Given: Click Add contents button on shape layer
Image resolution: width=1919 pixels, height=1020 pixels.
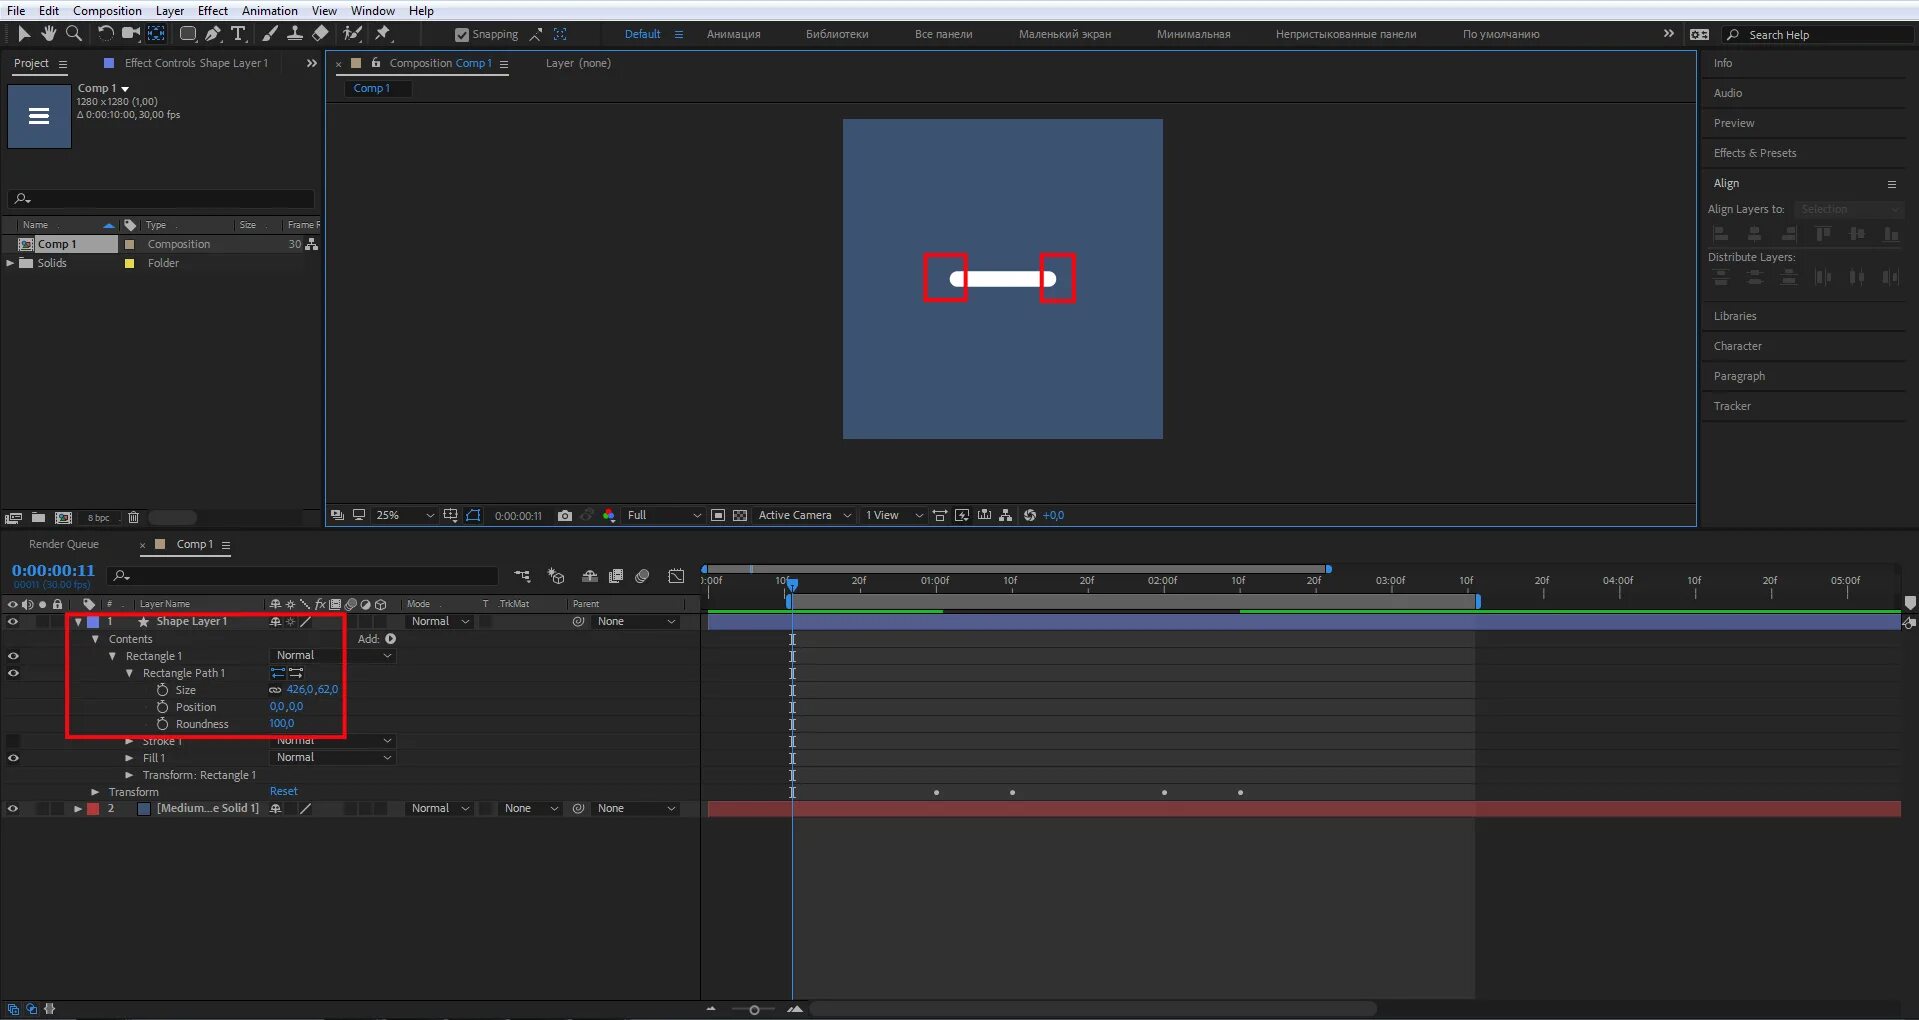Looking at the screenshot, I should click(x=391, y=639).
